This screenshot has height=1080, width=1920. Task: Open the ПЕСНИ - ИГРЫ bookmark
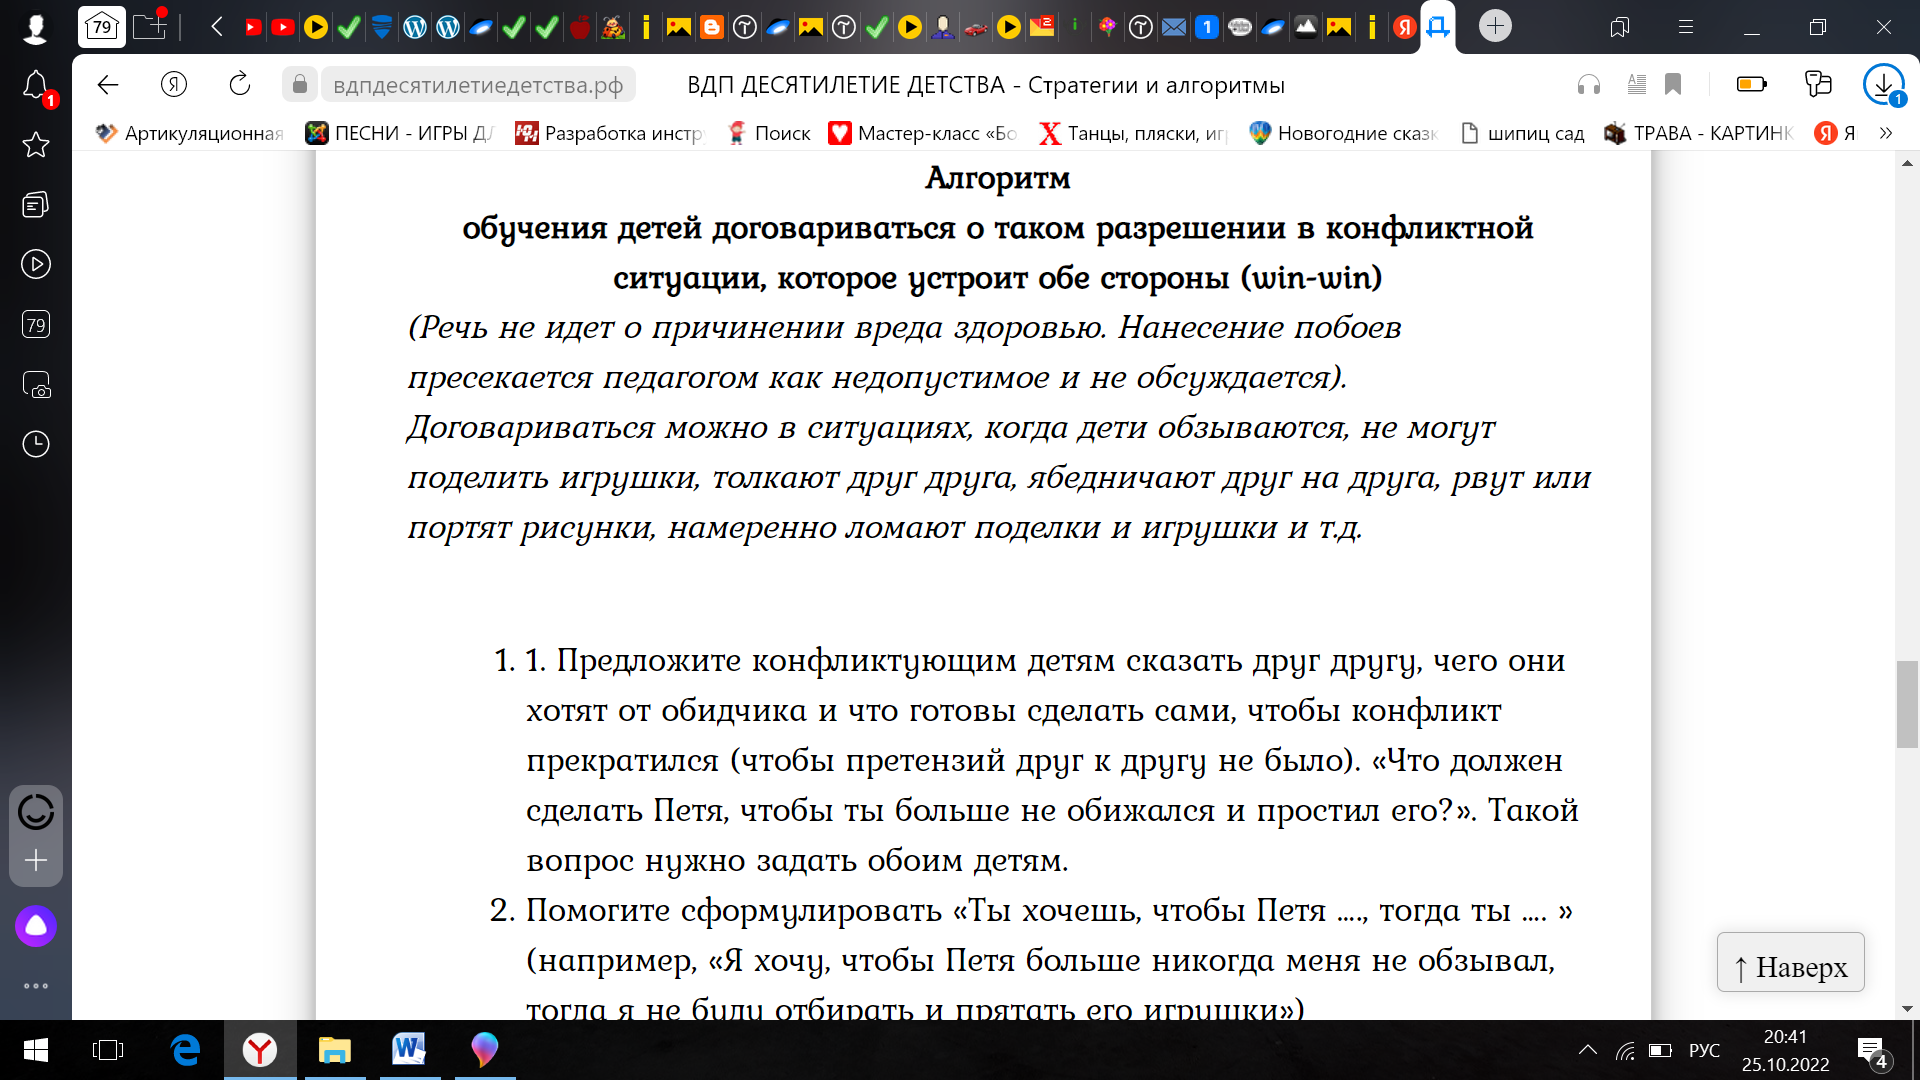point(400,133)
